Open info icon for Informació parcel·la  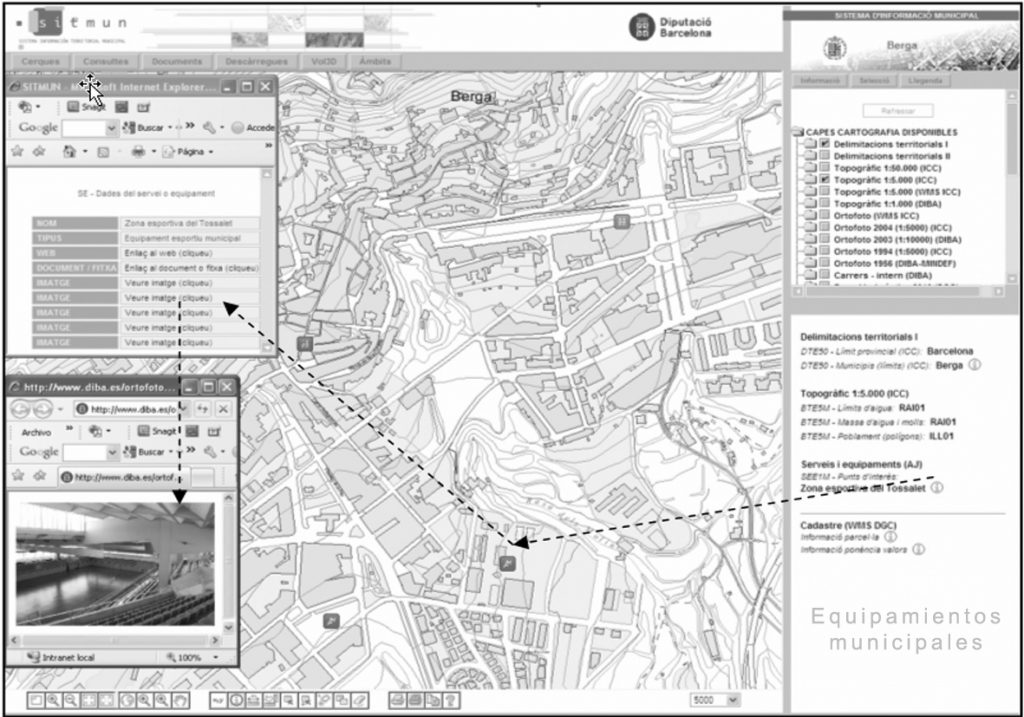point(890,537)
